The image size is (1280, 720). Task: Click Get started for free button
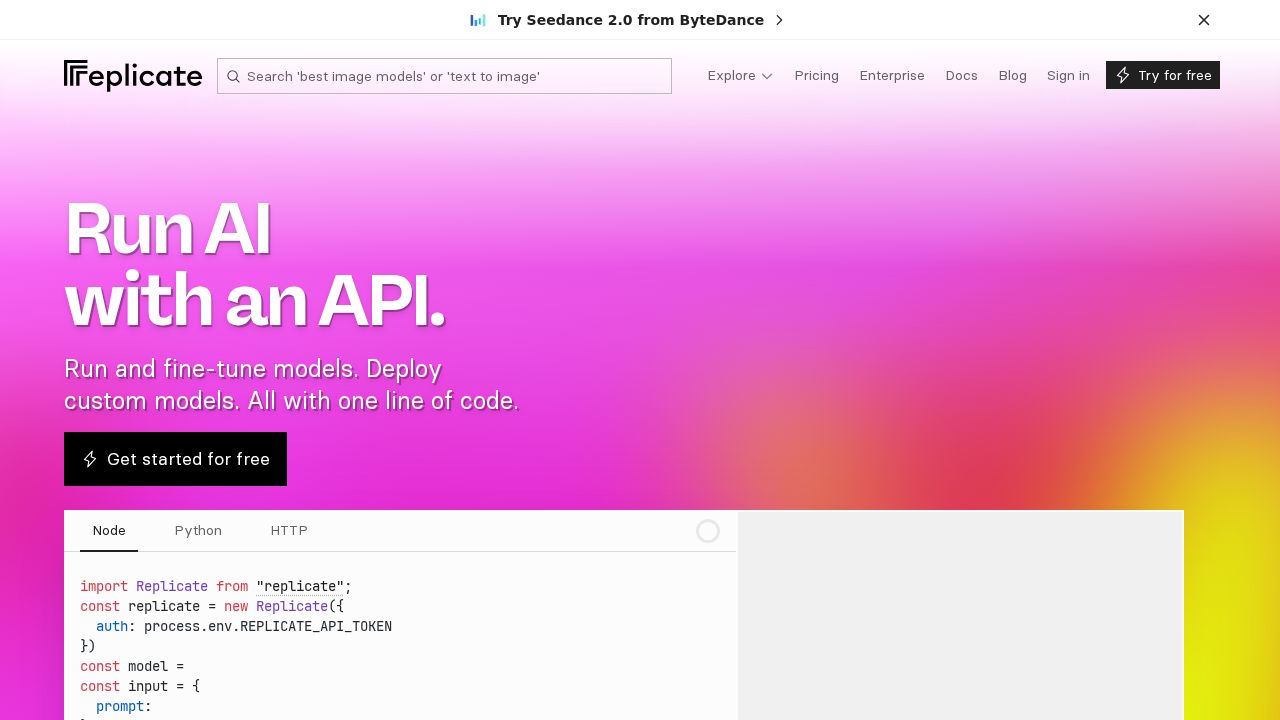pos(175,459)
